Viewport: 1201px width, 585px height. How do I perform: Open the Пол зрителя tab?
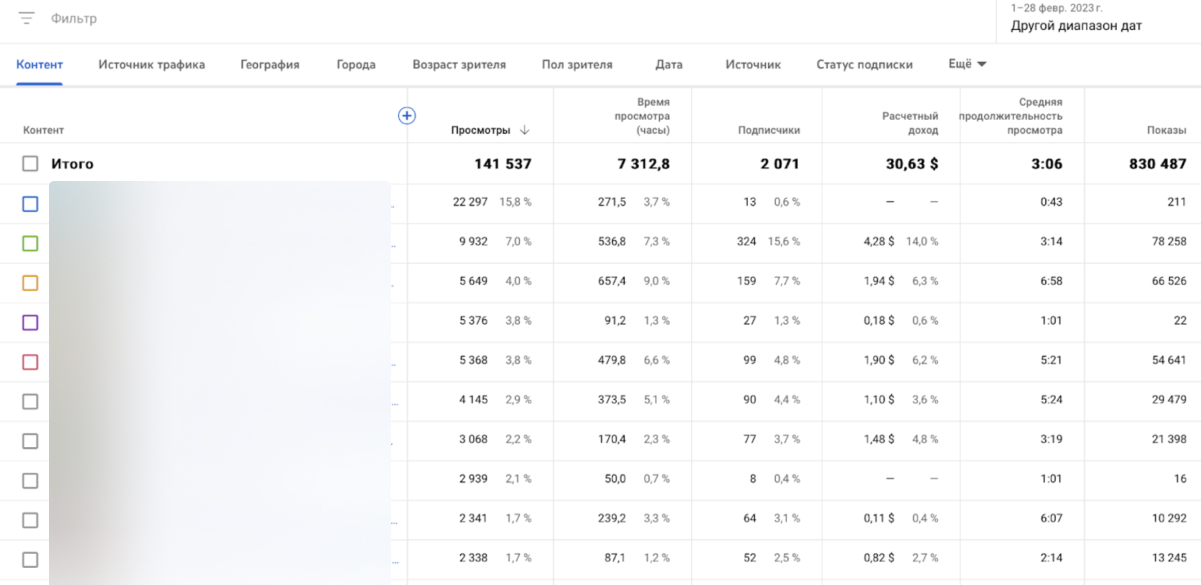click(577, 65)
